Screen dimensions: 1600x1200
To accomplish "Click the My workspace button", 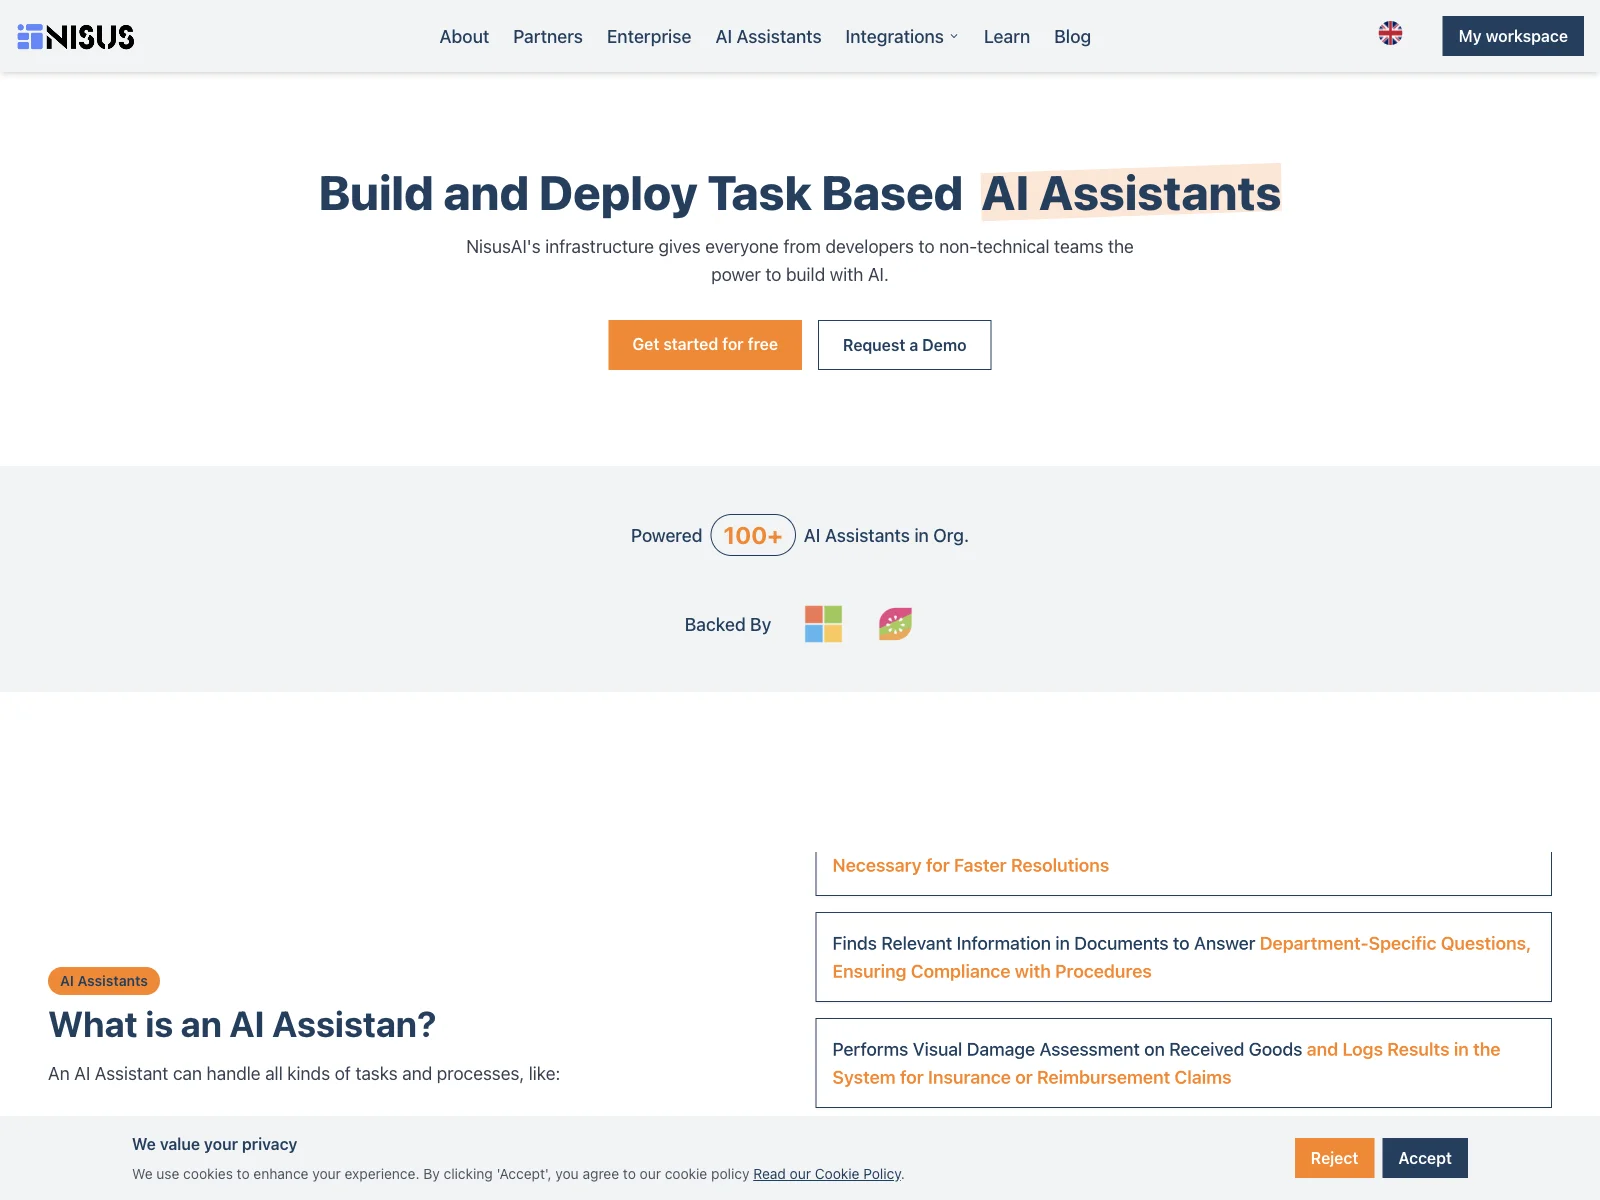I will 1513,36.
